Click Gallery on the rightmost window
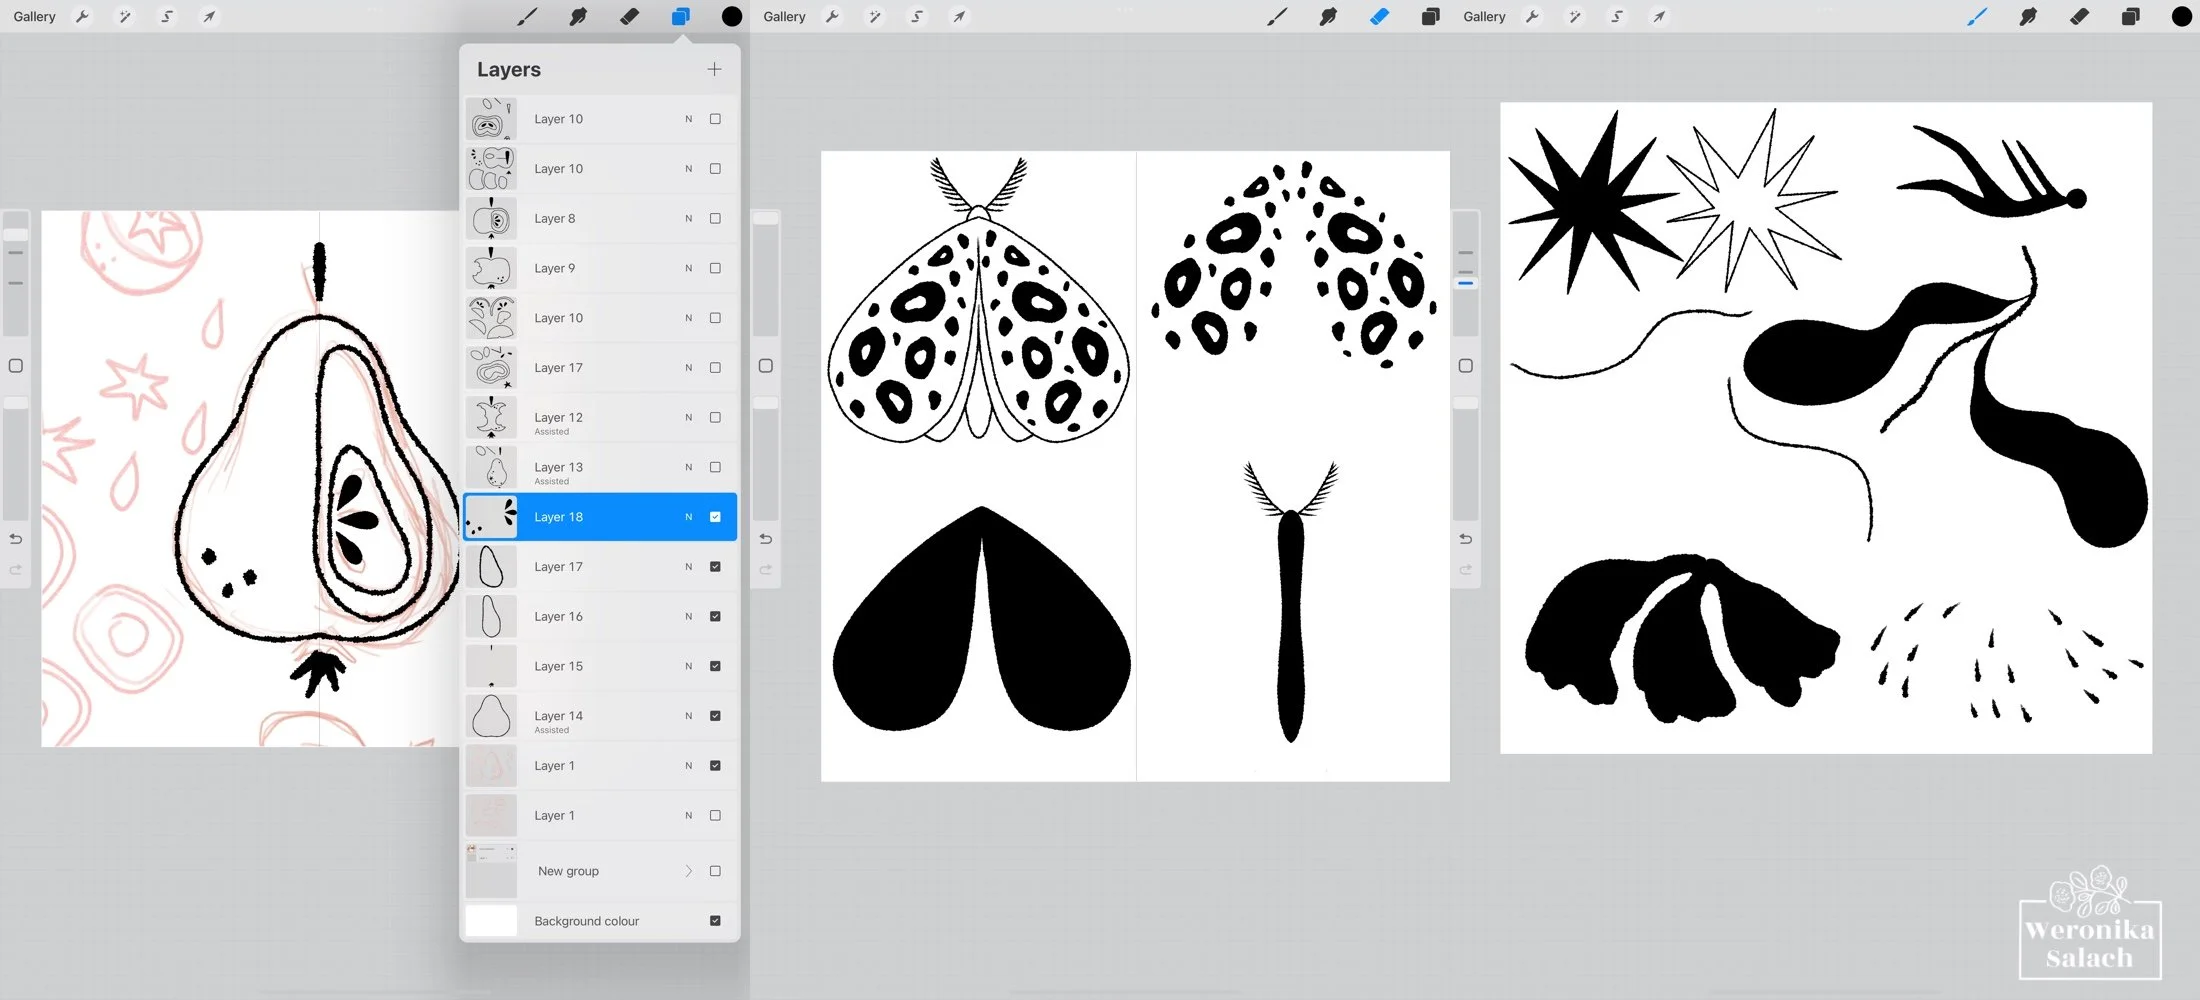 click(x=1484, y=16)
